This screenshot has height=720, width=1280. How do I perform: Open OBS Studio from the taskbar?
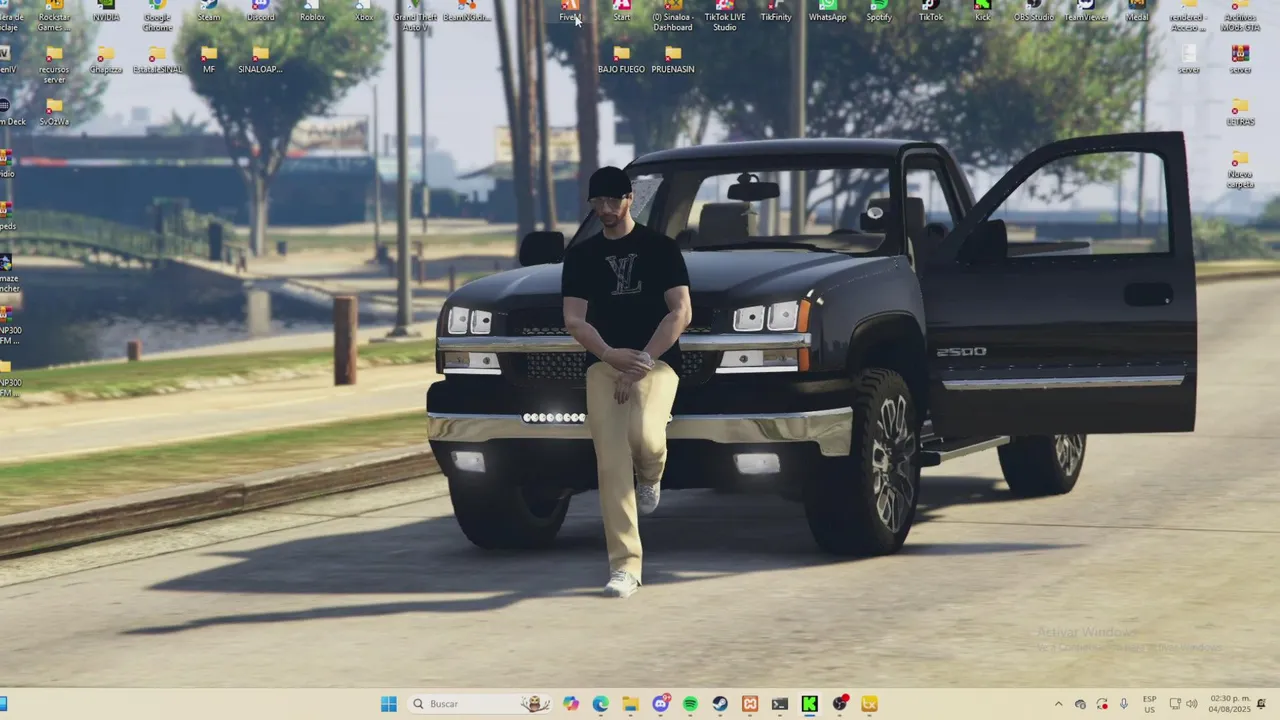tap(840, 704)
